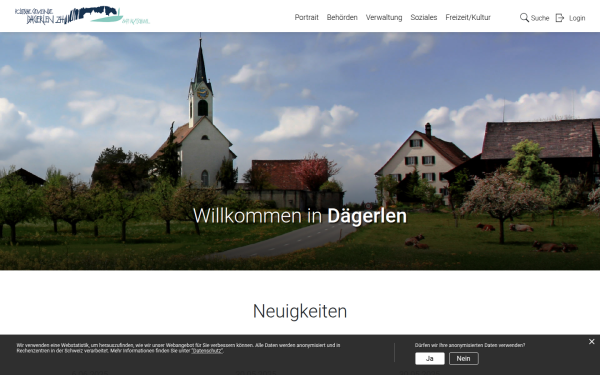Open the Freizeit/Kultur menu
This screenshot has width=600, height=375.
pyautogui.click(x=468, y=18)
